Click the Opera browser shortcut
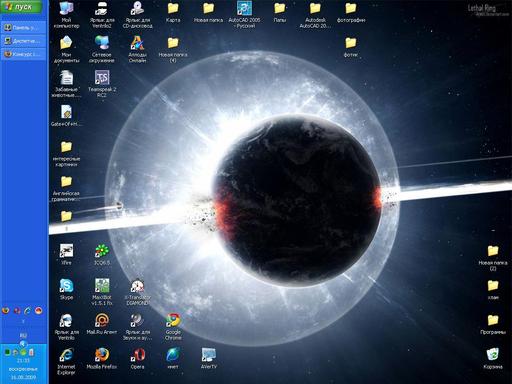Screen dimensions: 512x384 pos(137,359)
